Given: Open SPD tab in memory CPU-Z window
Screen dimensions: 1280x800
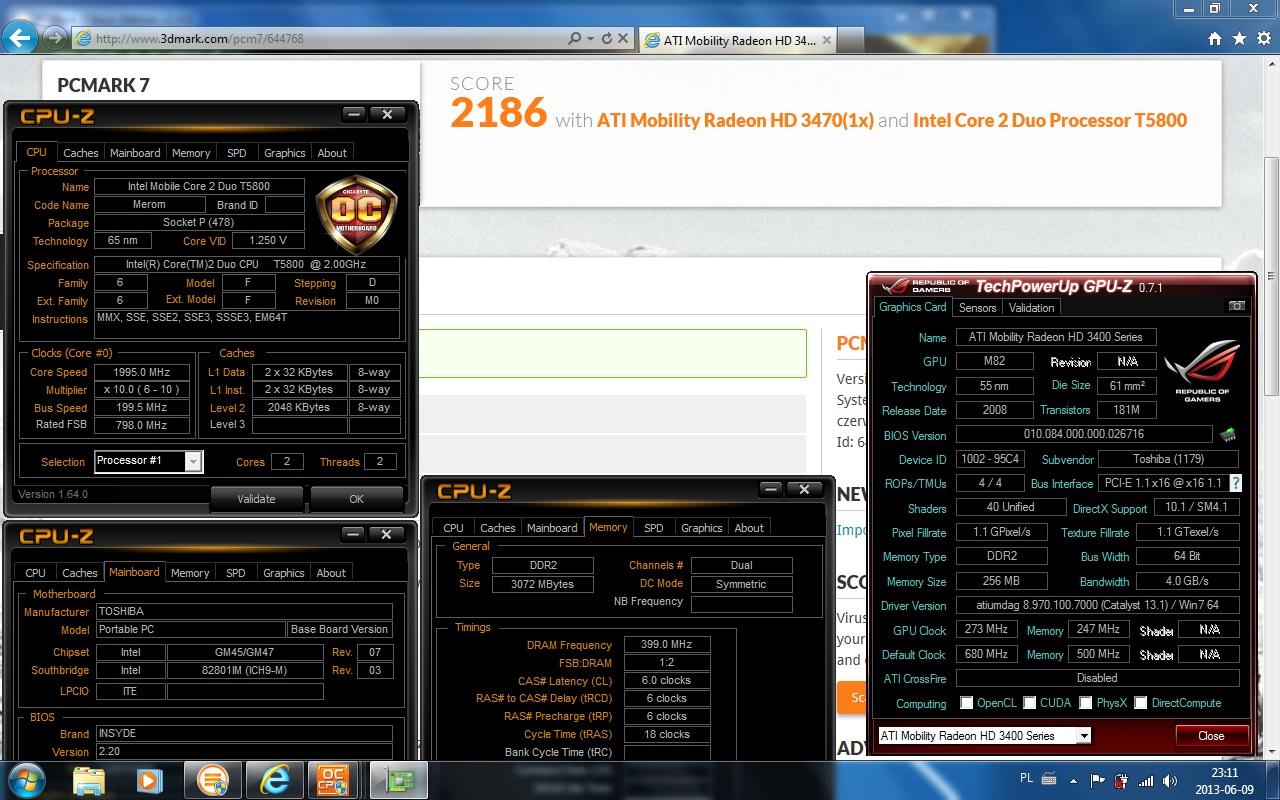Looking at the screenshot, I should 653,528.
